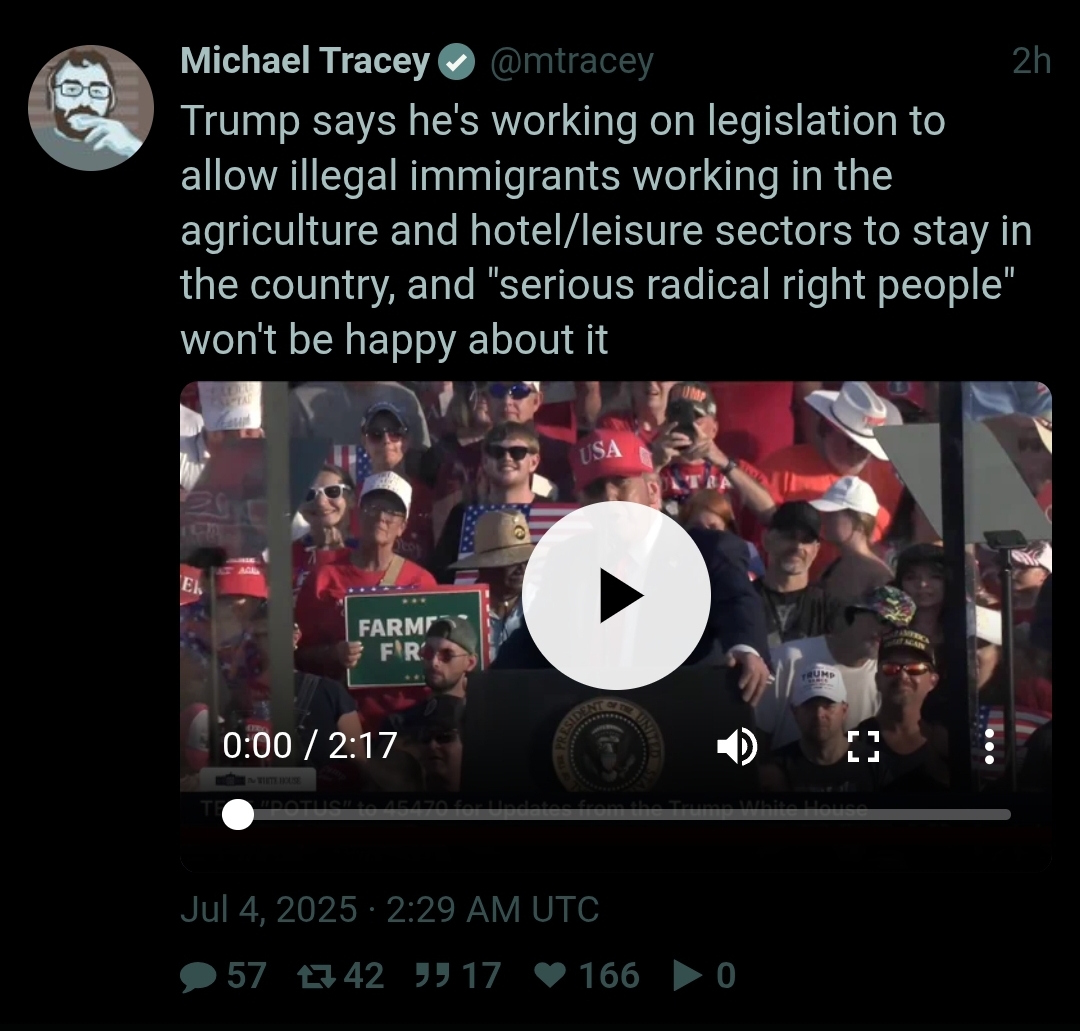Image resolution: width=1080 pixels, height=1031 pixels.
Task: Click the play-triangle views icon
Action: (687, 975)
